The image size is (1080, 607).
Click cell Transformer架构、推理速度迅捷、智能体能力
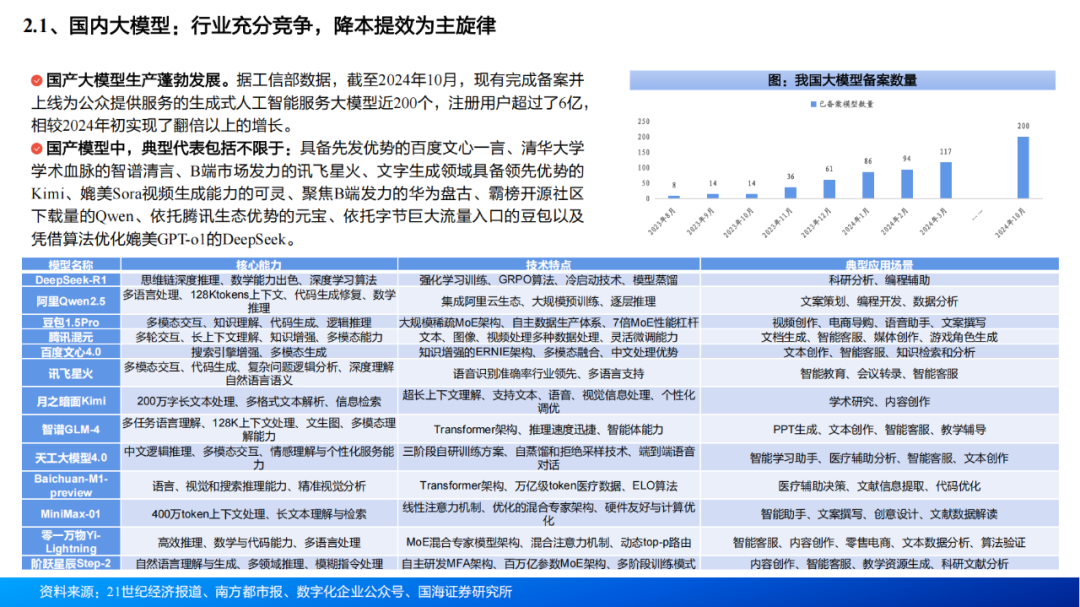[x=548, y=429]
